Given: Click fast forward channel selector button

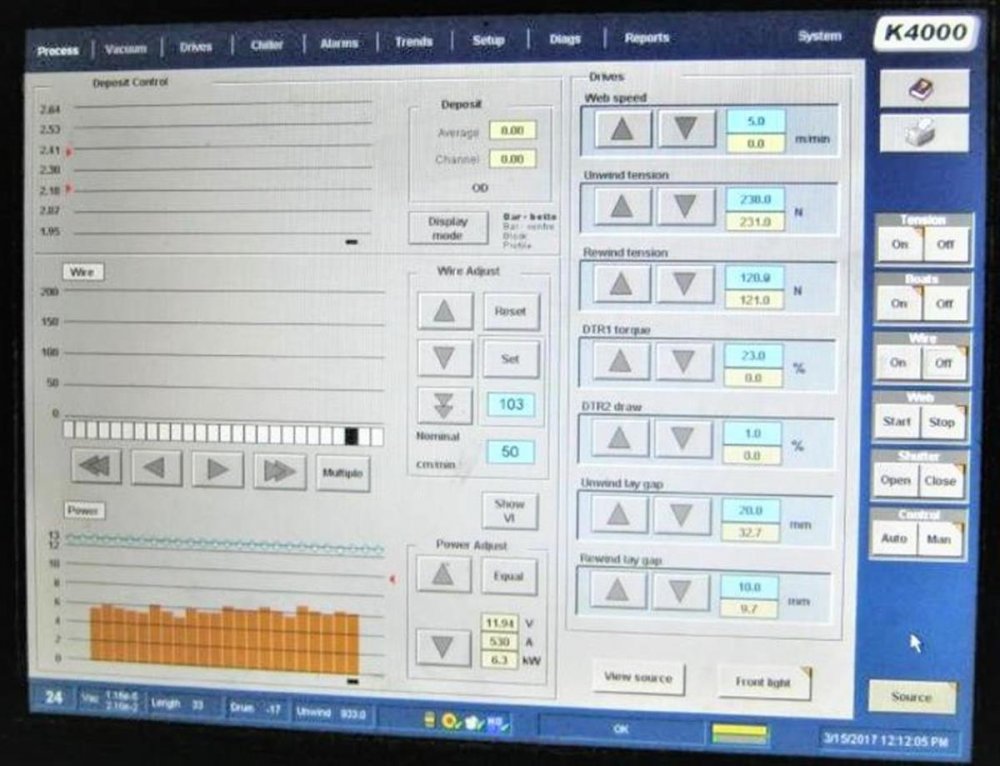Looking at the screenshot, I should click(x=279, y=470).
